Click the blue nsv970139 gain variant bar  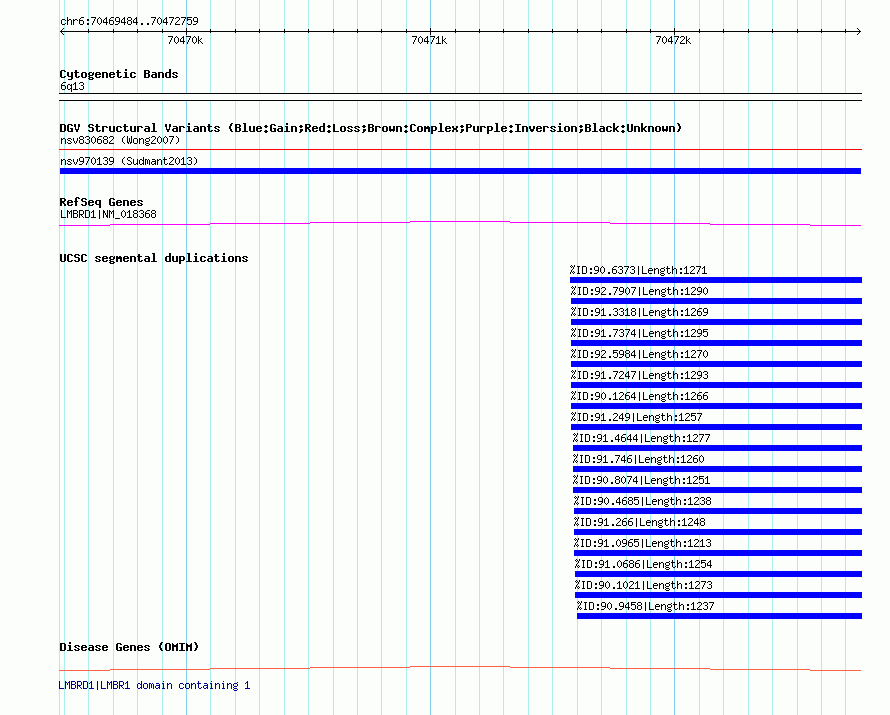coord(460,171)
